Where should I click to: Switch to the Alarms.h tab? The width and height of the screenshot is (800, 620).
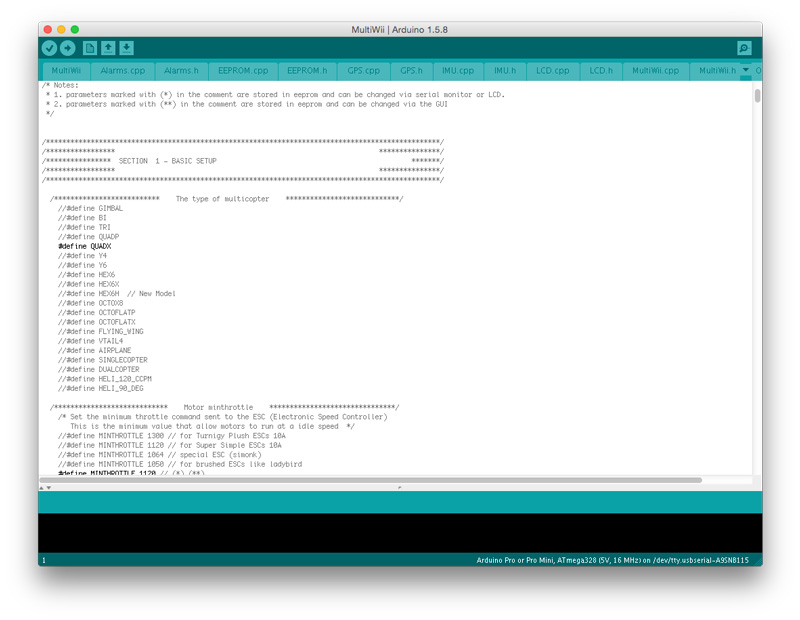point(181,71)
